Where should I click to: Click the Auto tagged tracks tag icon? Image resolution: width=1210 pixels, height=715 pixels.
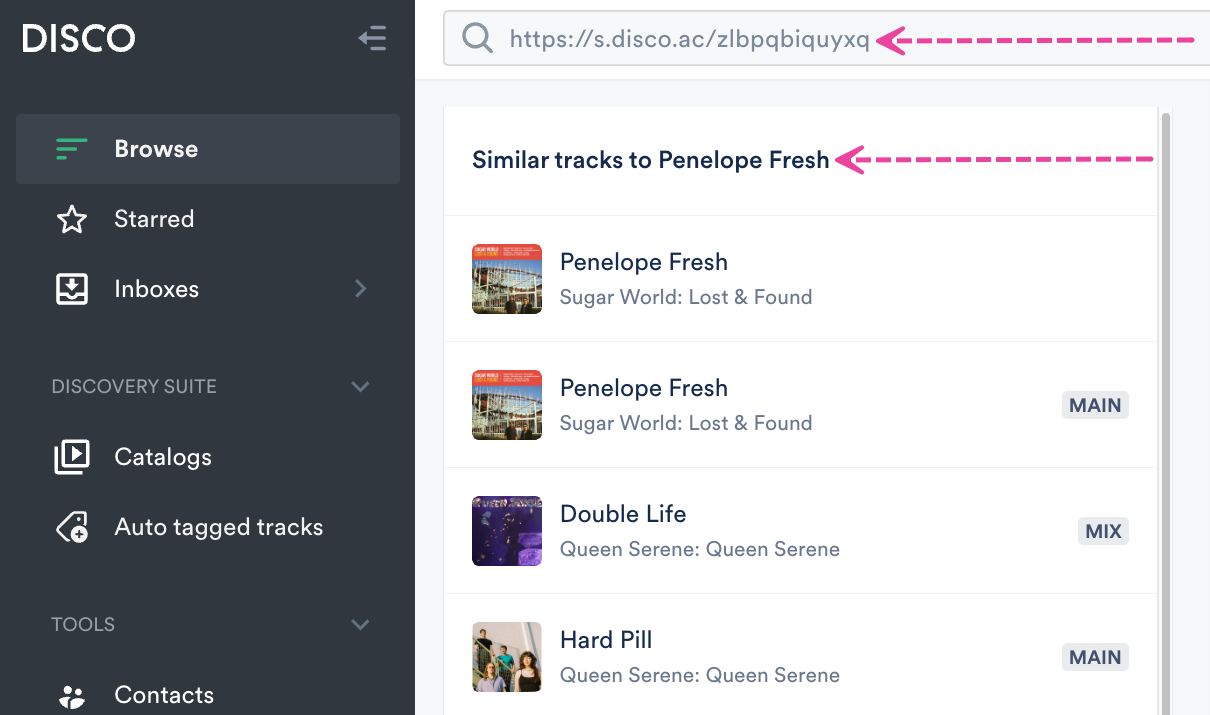pyautogui.click(x=71, y=527)
